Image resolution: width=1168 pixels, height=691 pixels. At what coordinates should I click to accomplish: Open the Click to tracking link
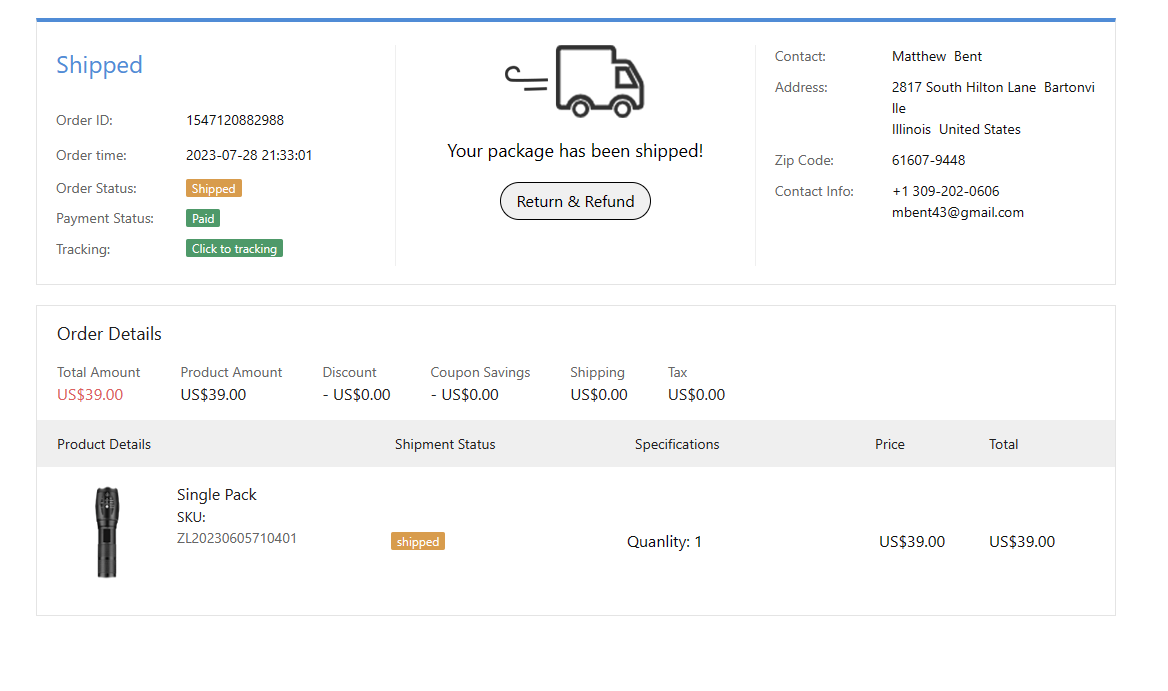(234, 249)
